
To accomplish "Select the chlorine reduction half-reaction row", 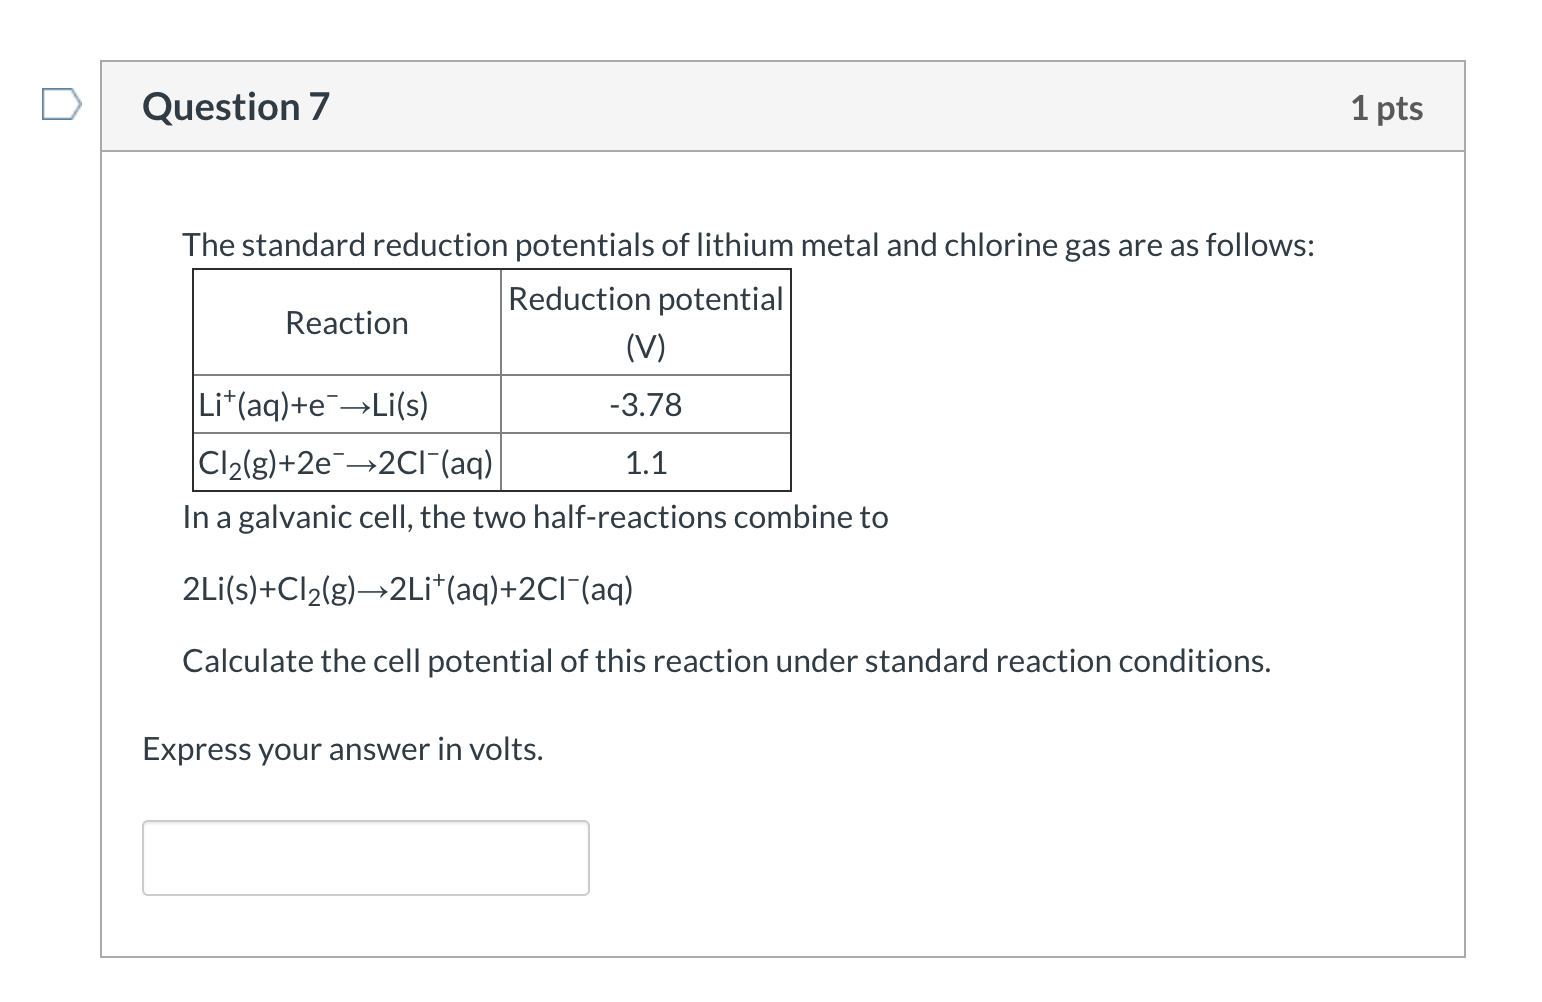I will click(490, 462).
